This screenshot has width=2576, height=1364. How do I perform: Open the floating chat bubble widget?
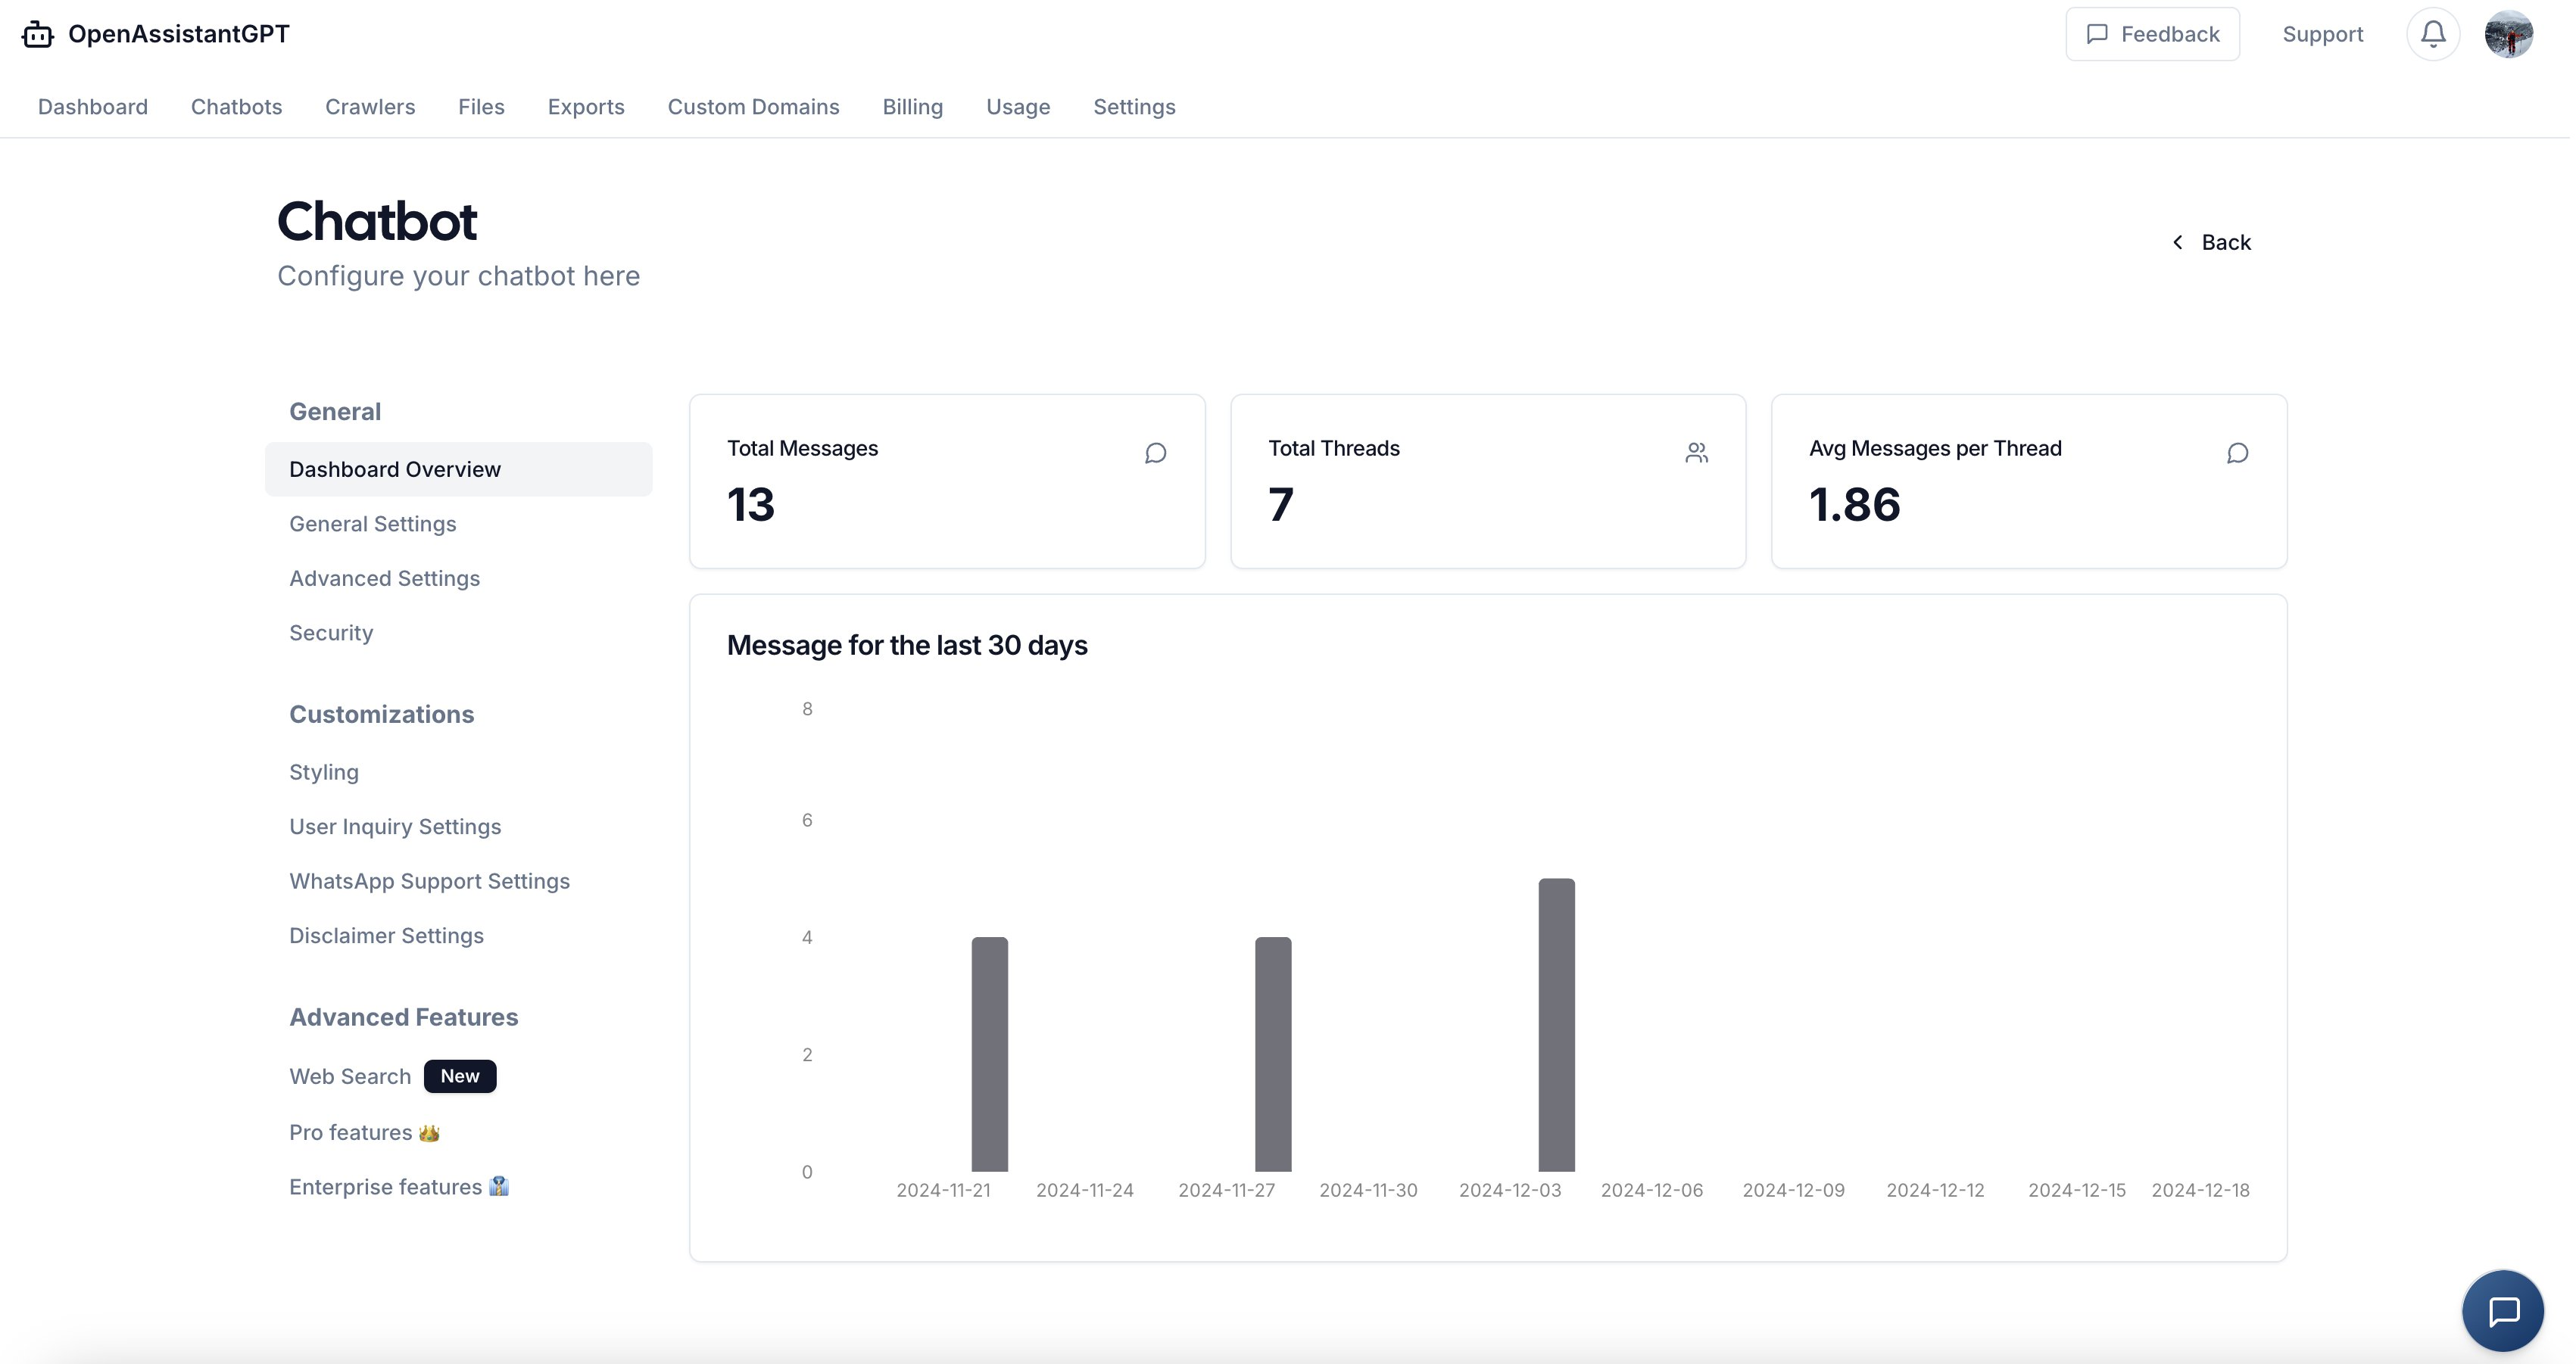pyautogui.click(x=2502, y=1310)
